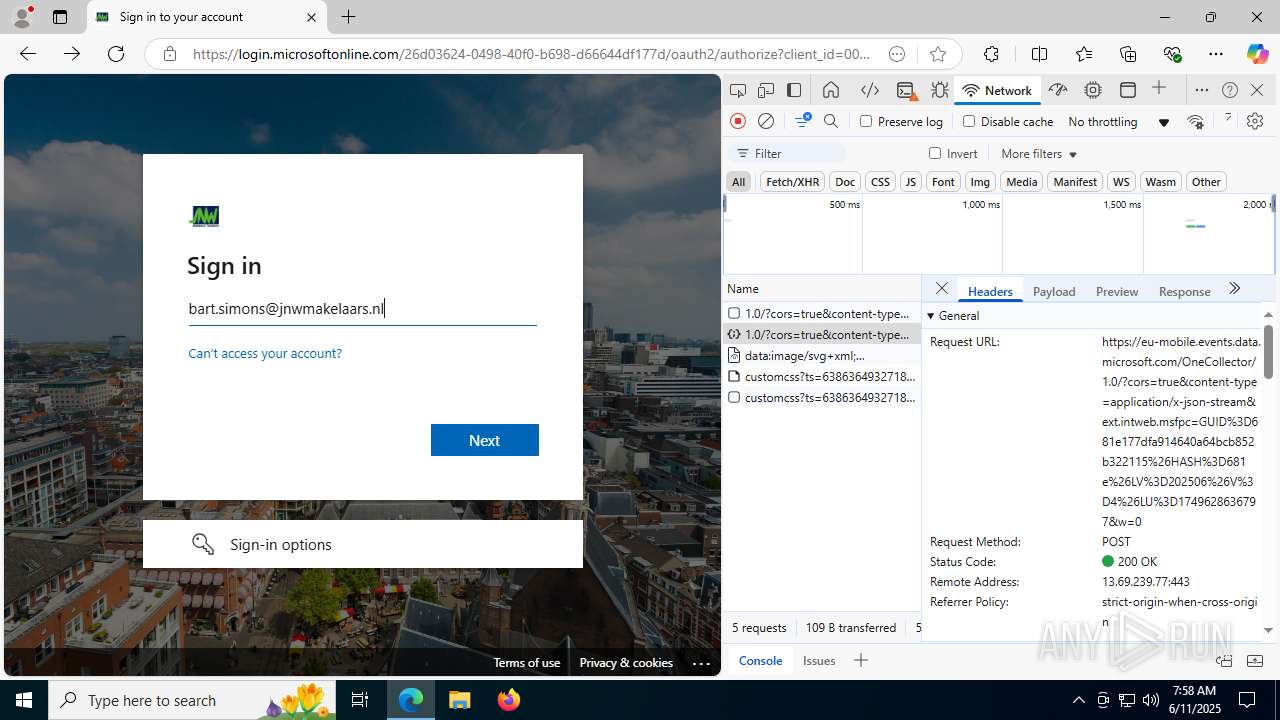Open the Memory tool chip icon
Image resolution: width=1280 pixels, height=720 pixels.
pyautogui.click(x=1093, y=90)
